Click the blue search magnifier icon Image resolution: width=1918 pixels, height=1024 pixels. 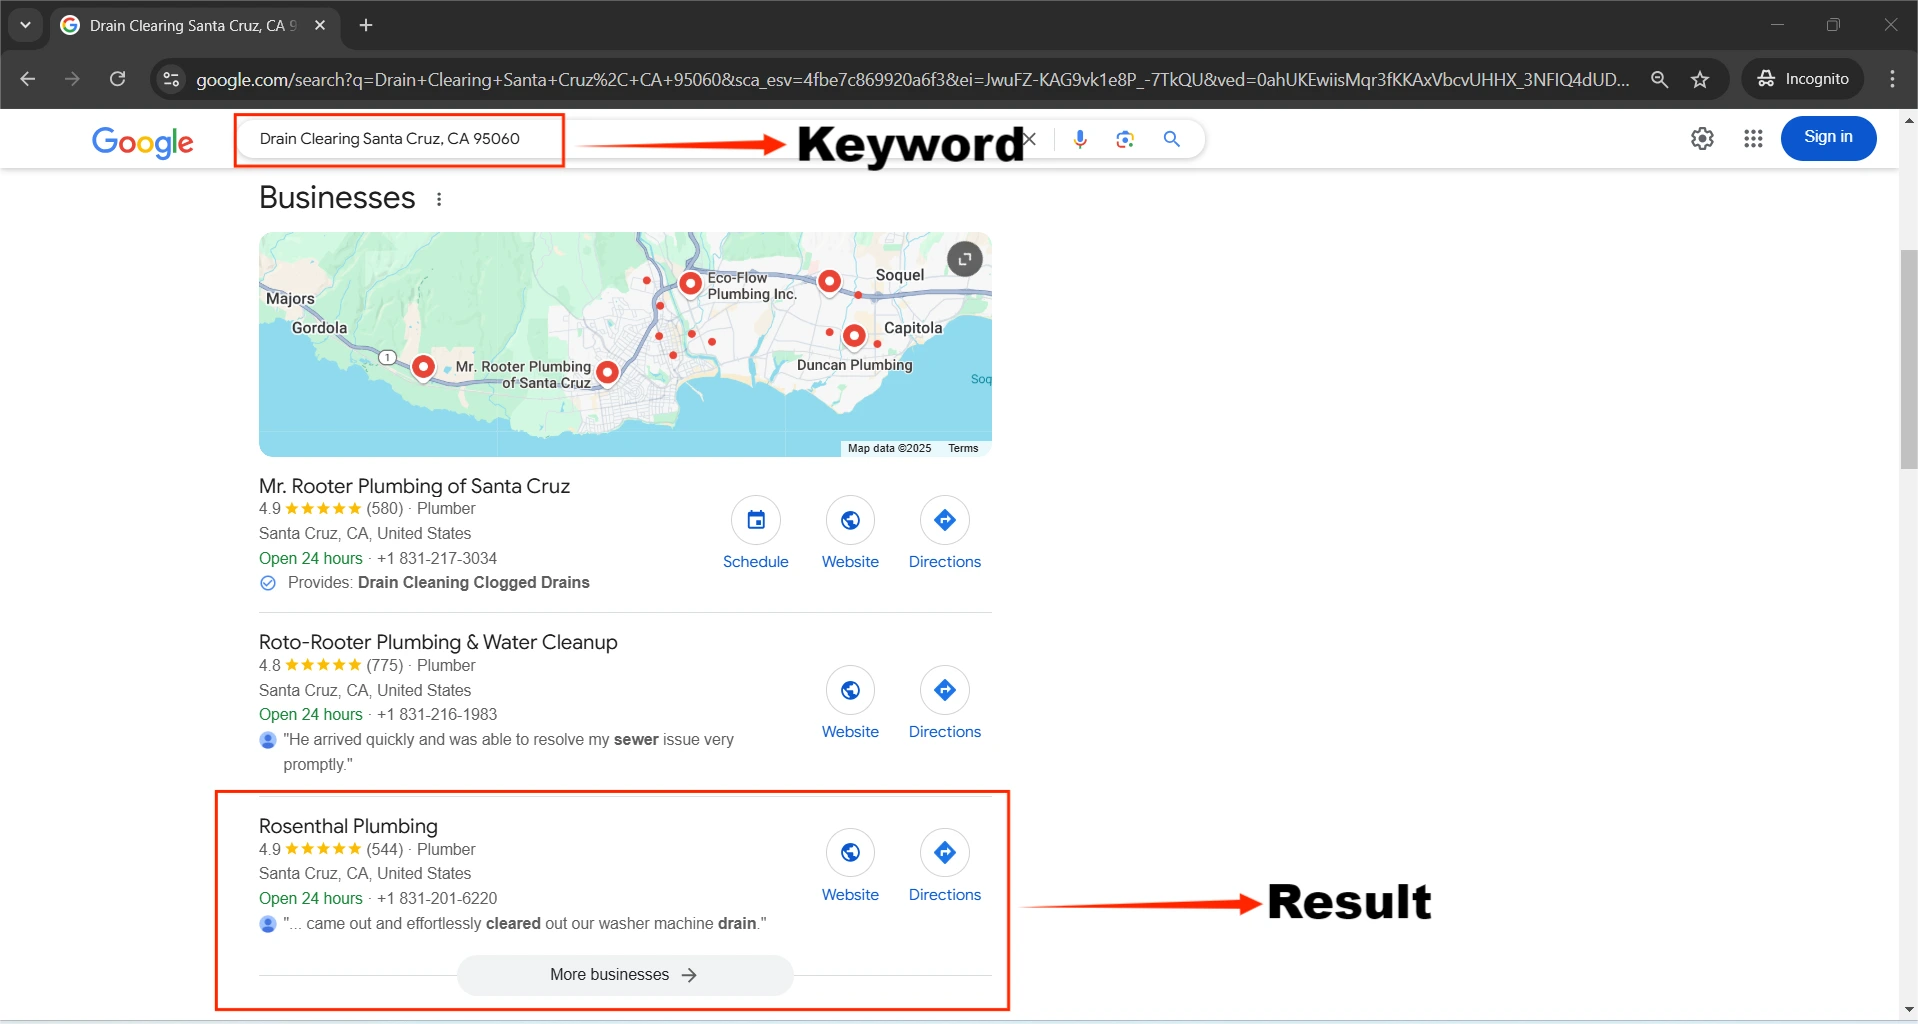1172,139
